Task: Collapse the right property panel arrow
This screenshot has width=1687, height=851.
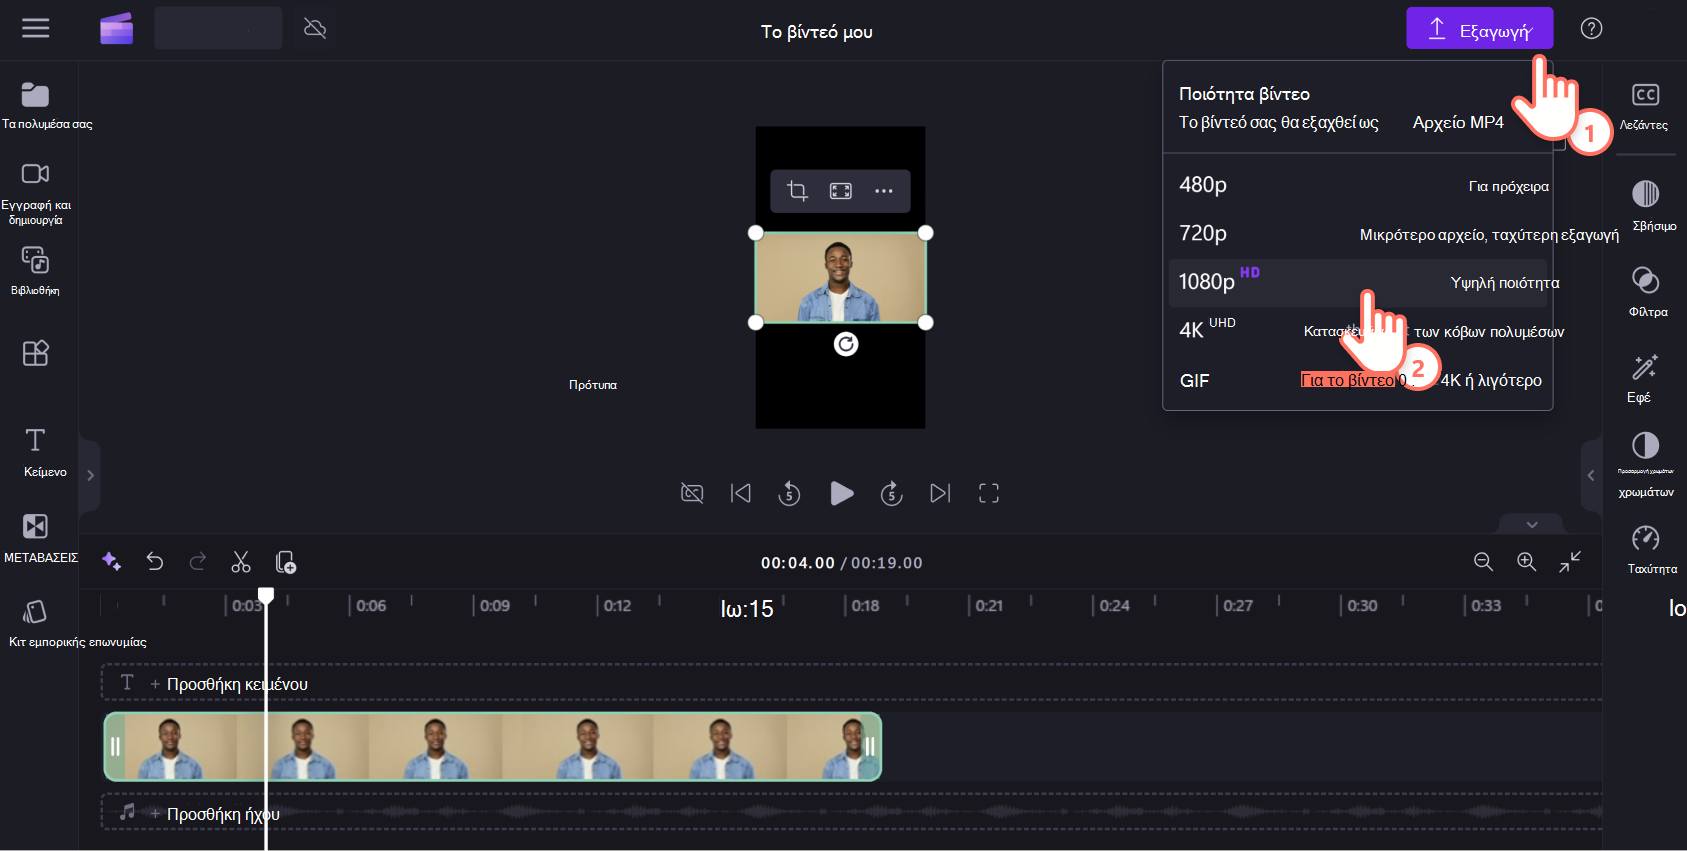Action: pyautogui.click(x=1591, y=475)
